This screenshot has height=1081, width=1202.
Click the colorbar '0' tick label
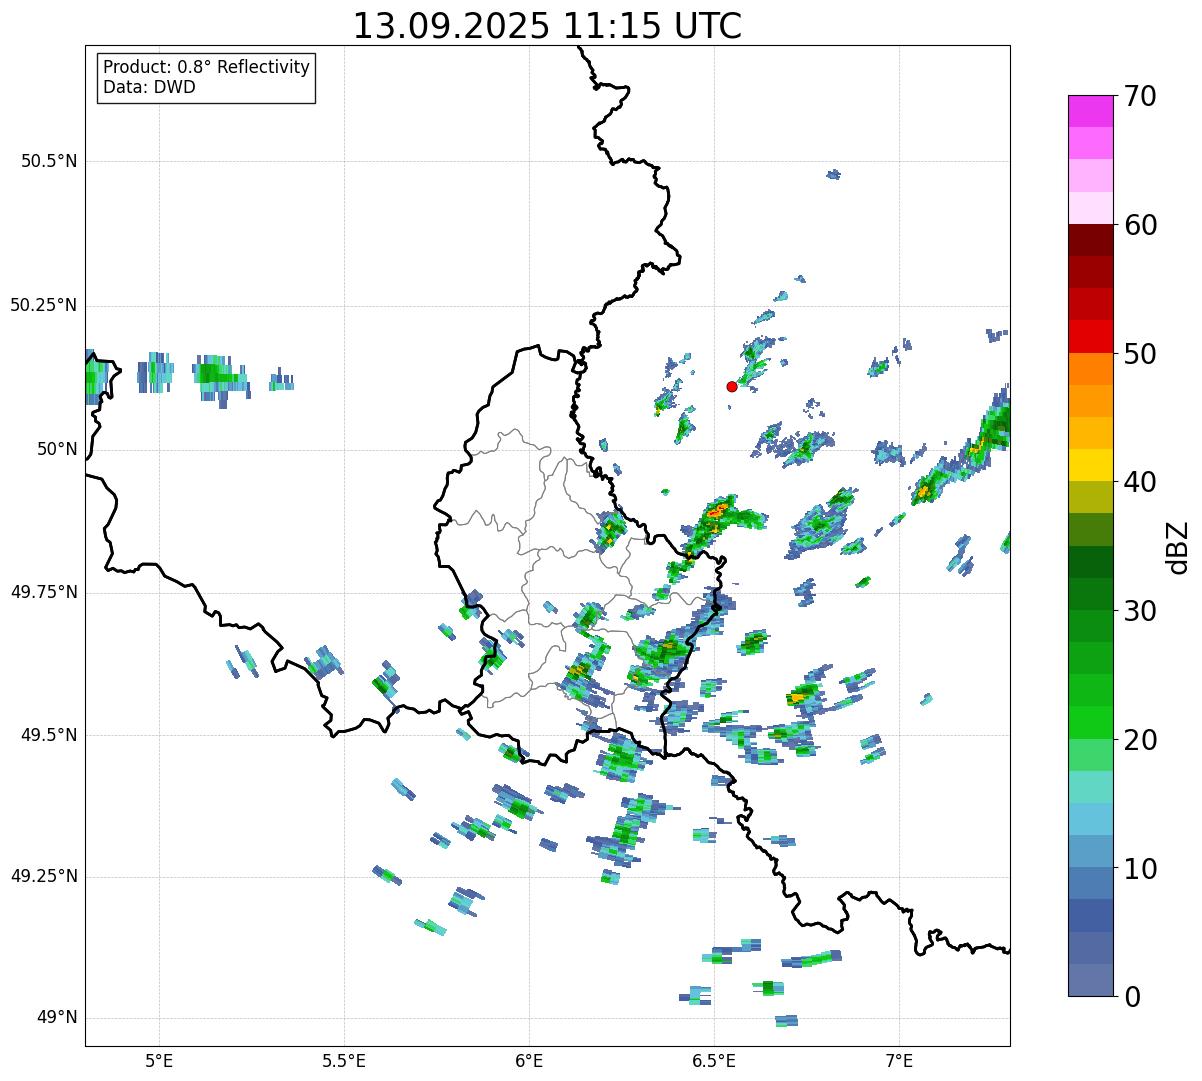[1133, 997]
